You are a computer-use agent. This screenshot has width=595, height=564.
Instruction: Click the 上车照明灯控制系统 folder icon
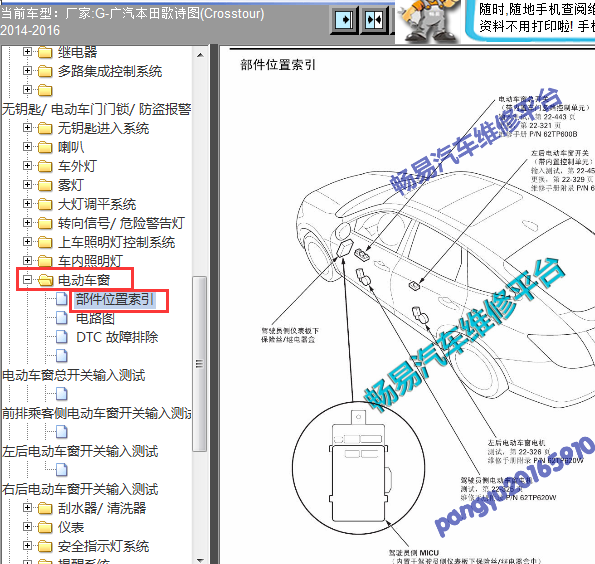(x=45, y=242)
